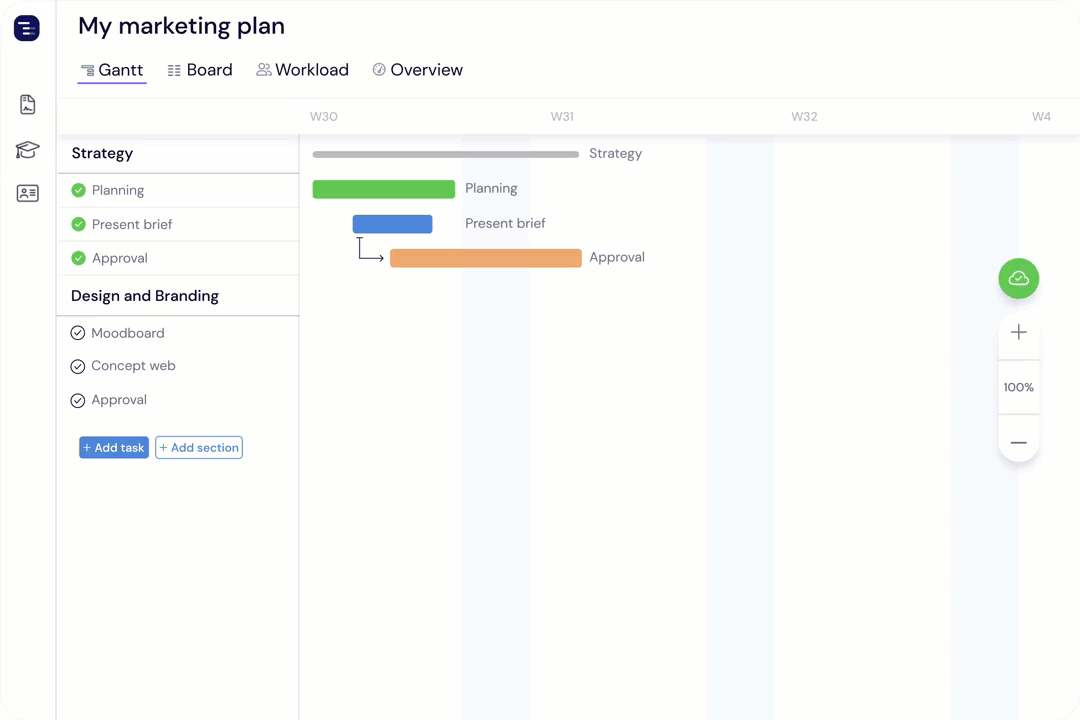Viewport: 1080px width, 720px height.
Task: Open the Planning task name in list
Action: click(x=118, y=190)
